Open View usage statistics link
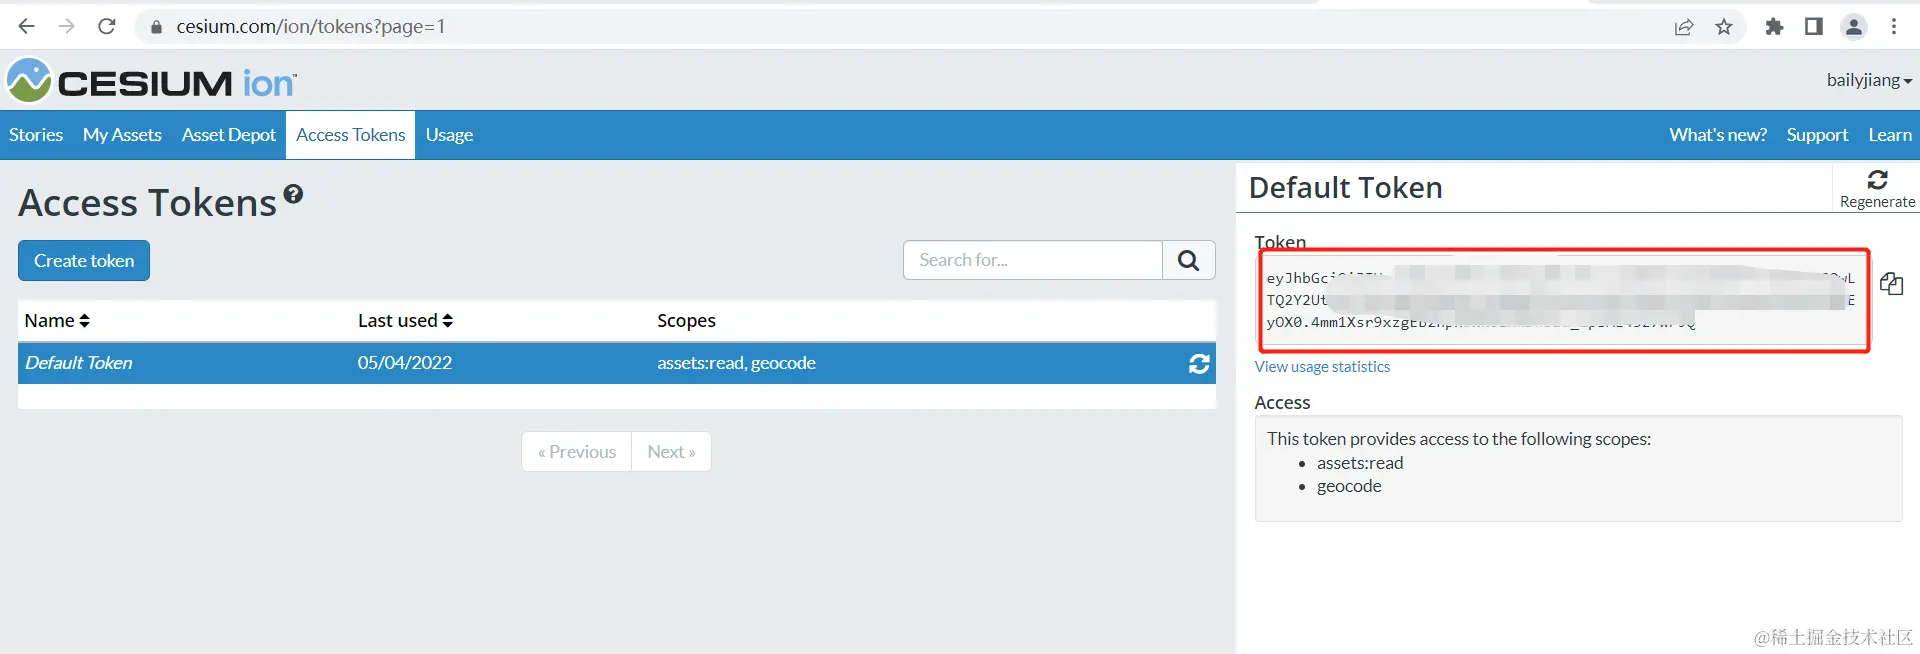Viewport: 1920px width, 654px height. [x=1322, y=367]
